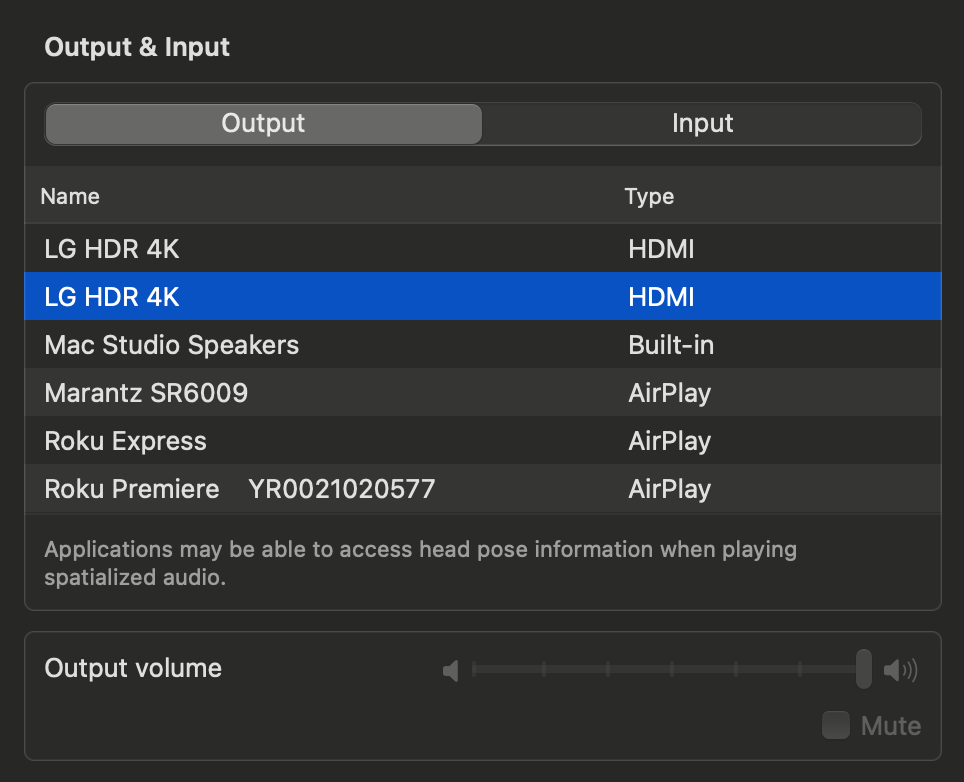Click AirPlay in the Marantz SR6009 row
This screenshot has height=782, width=964.
tap(670, 393)
